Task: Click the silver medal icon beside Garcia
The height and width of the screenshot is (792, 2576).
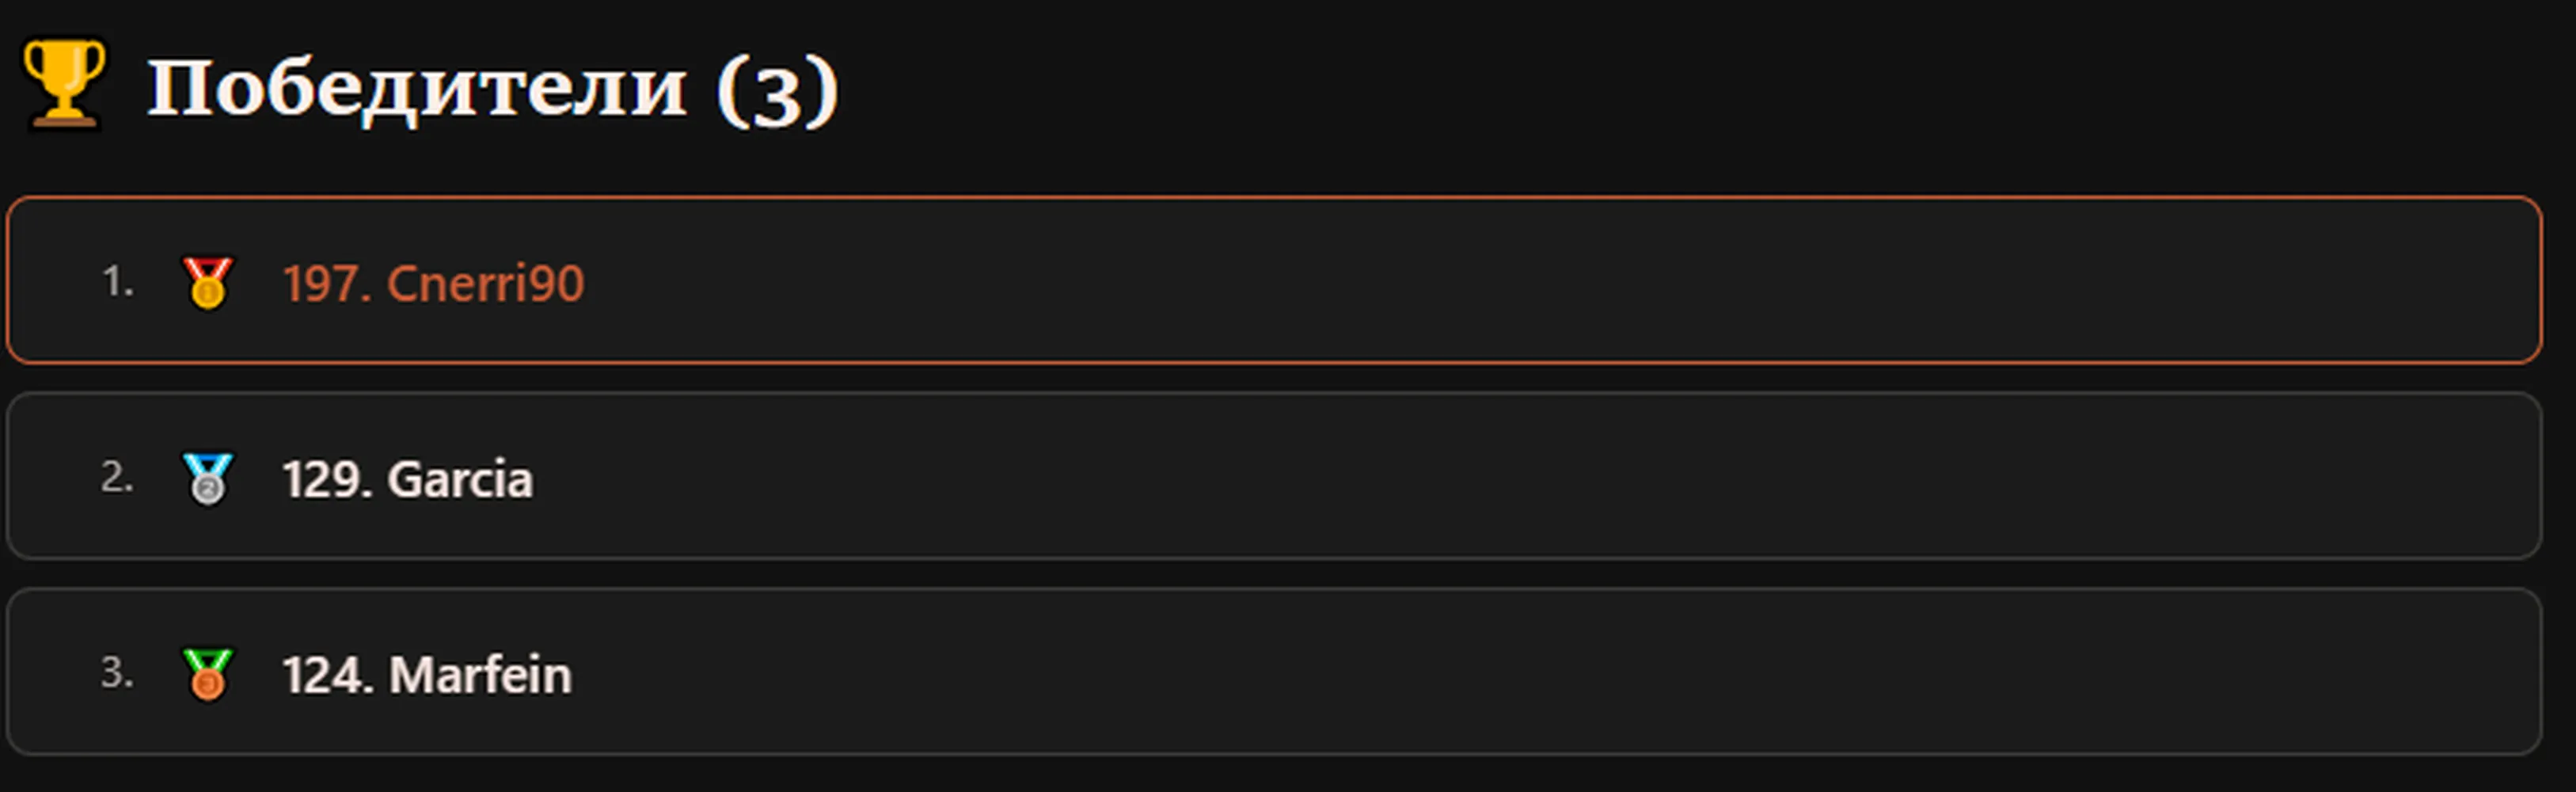Action: 207,478
